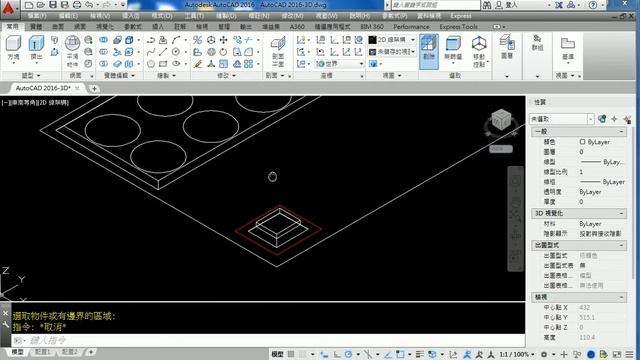This screenshot has height=360, width=640.
Task: Click the 登入 sign-in button
Action: coord(507,5)
